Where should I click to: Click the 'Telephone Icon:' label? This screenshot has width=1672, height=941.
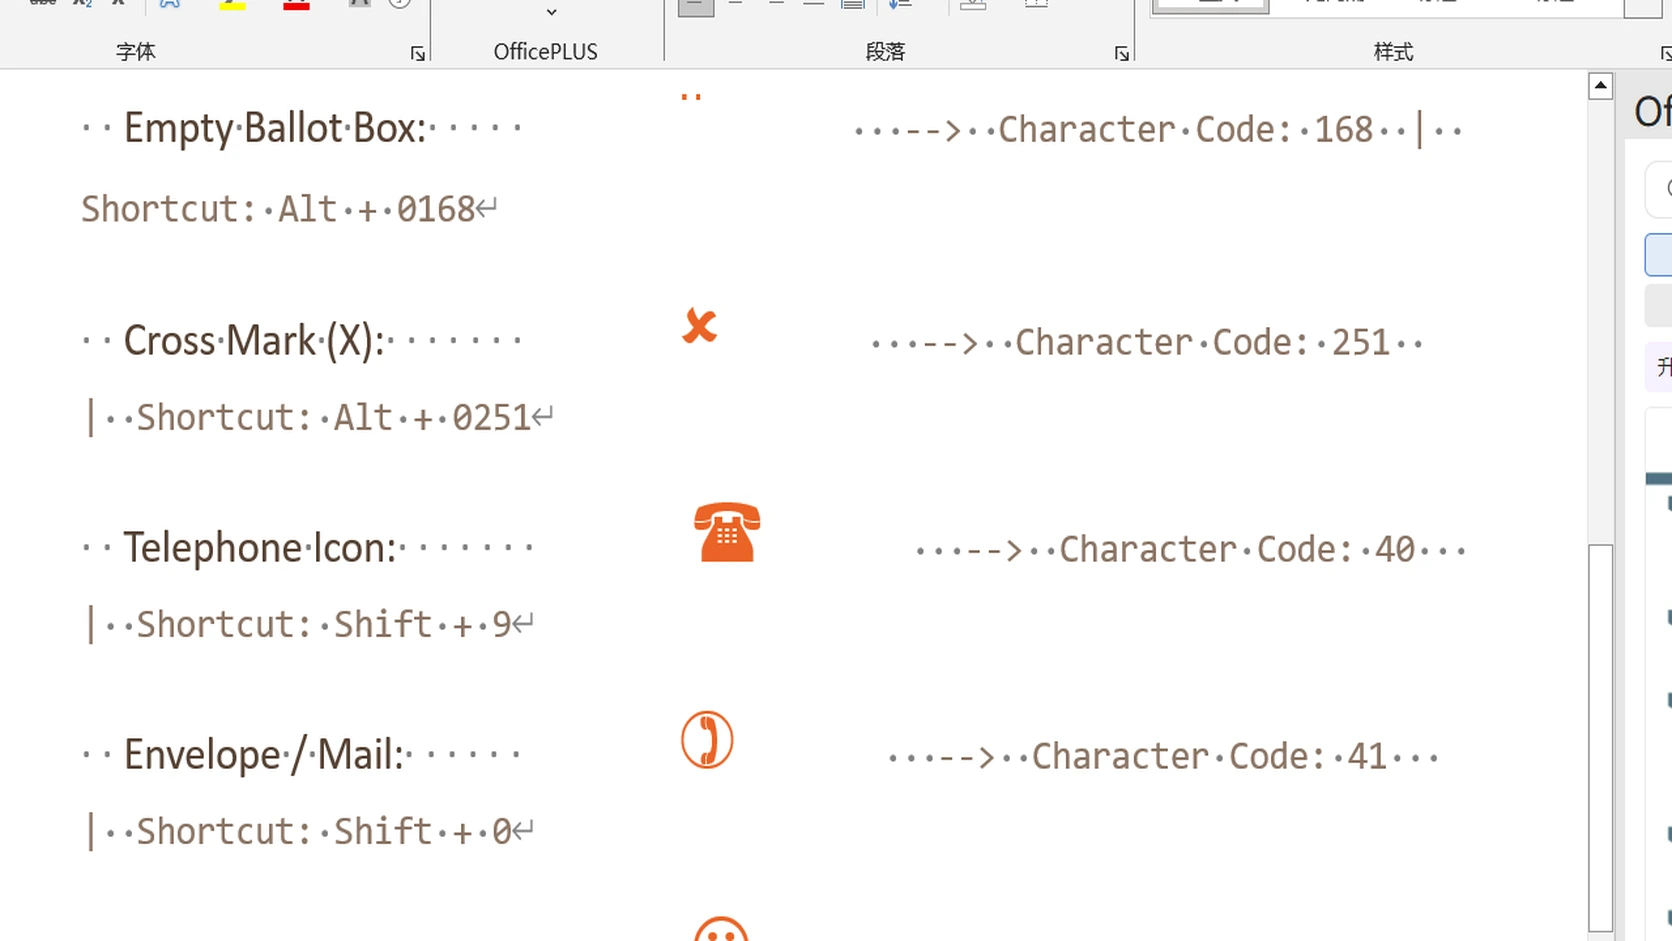pos(260,548)
